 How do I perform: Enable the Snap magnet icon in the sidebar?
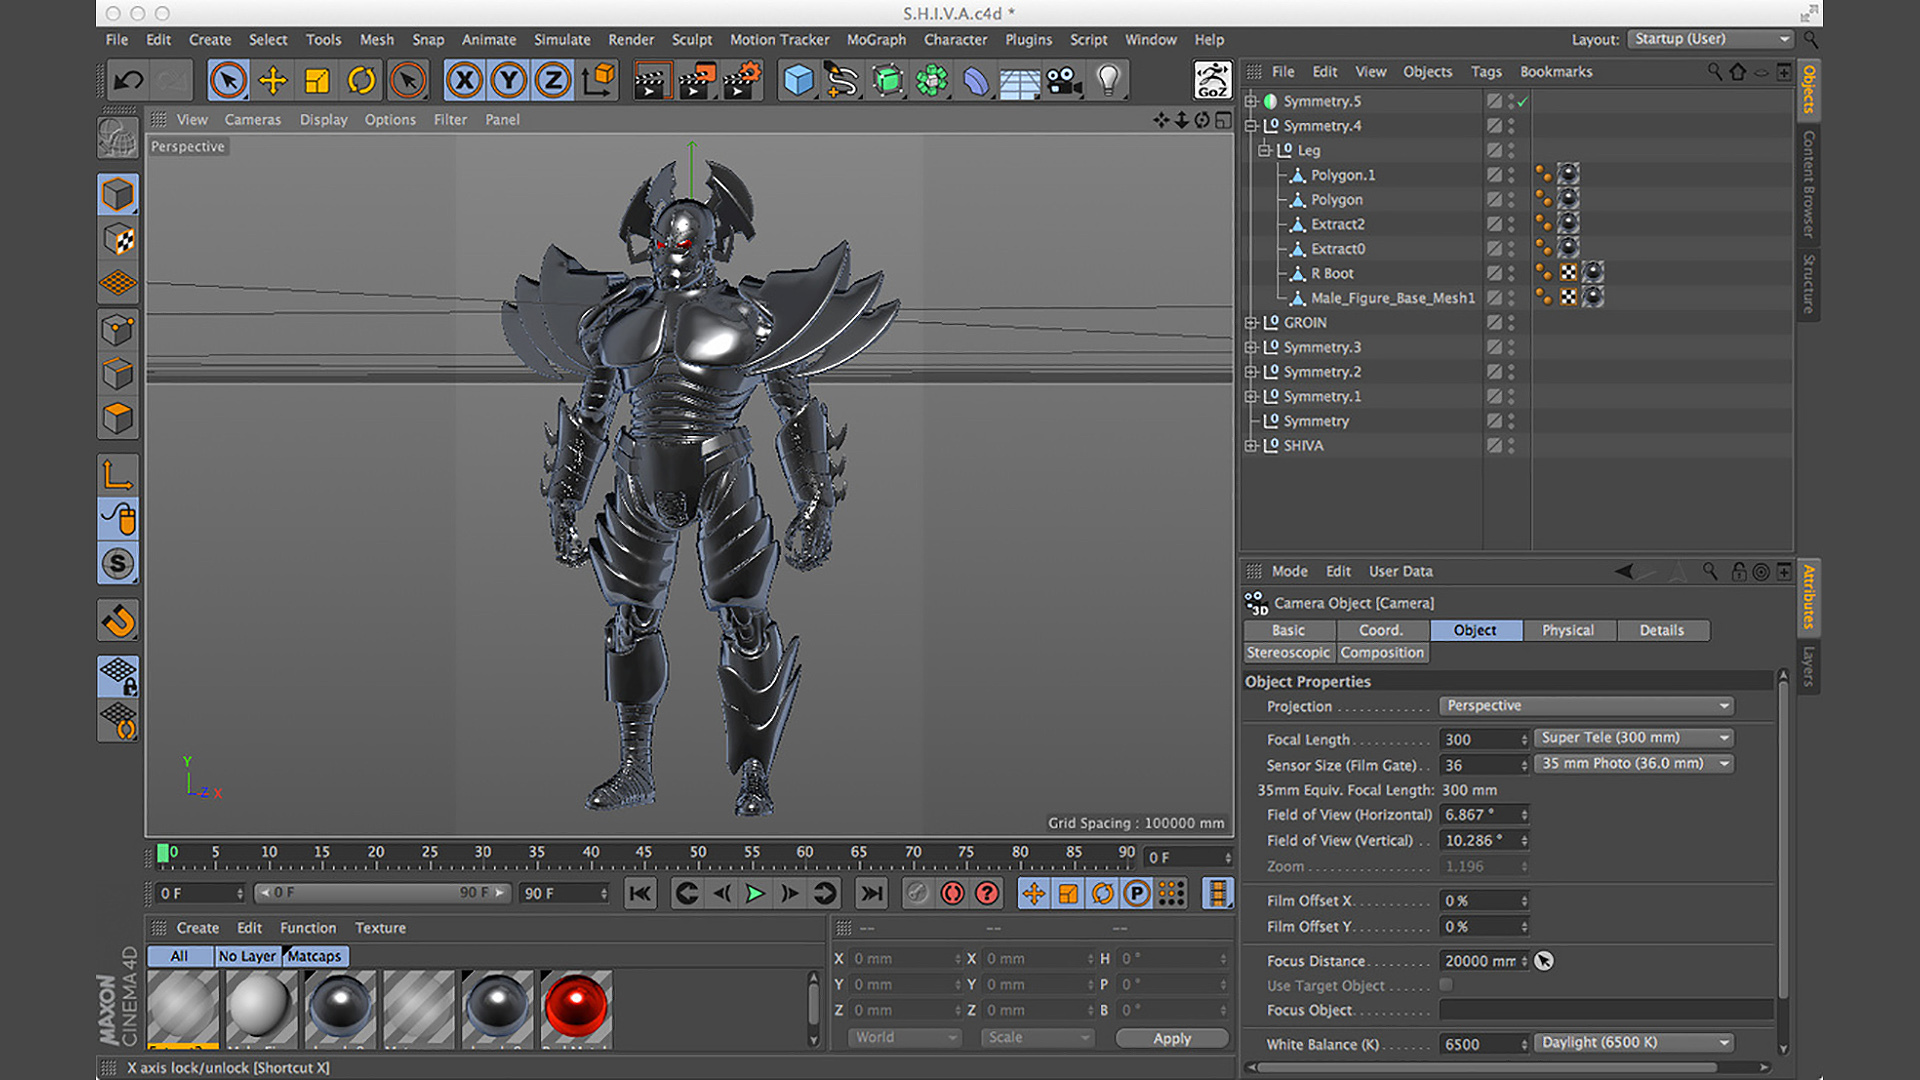click(x=118, y=621)
